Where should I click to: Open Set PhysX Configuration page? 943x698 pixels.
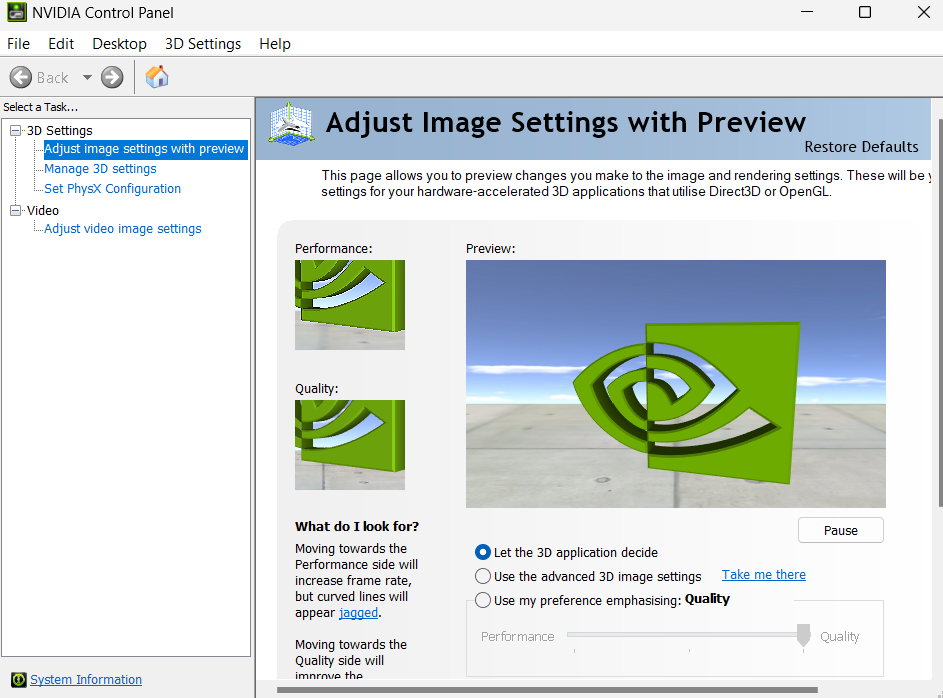click(112, 189)
